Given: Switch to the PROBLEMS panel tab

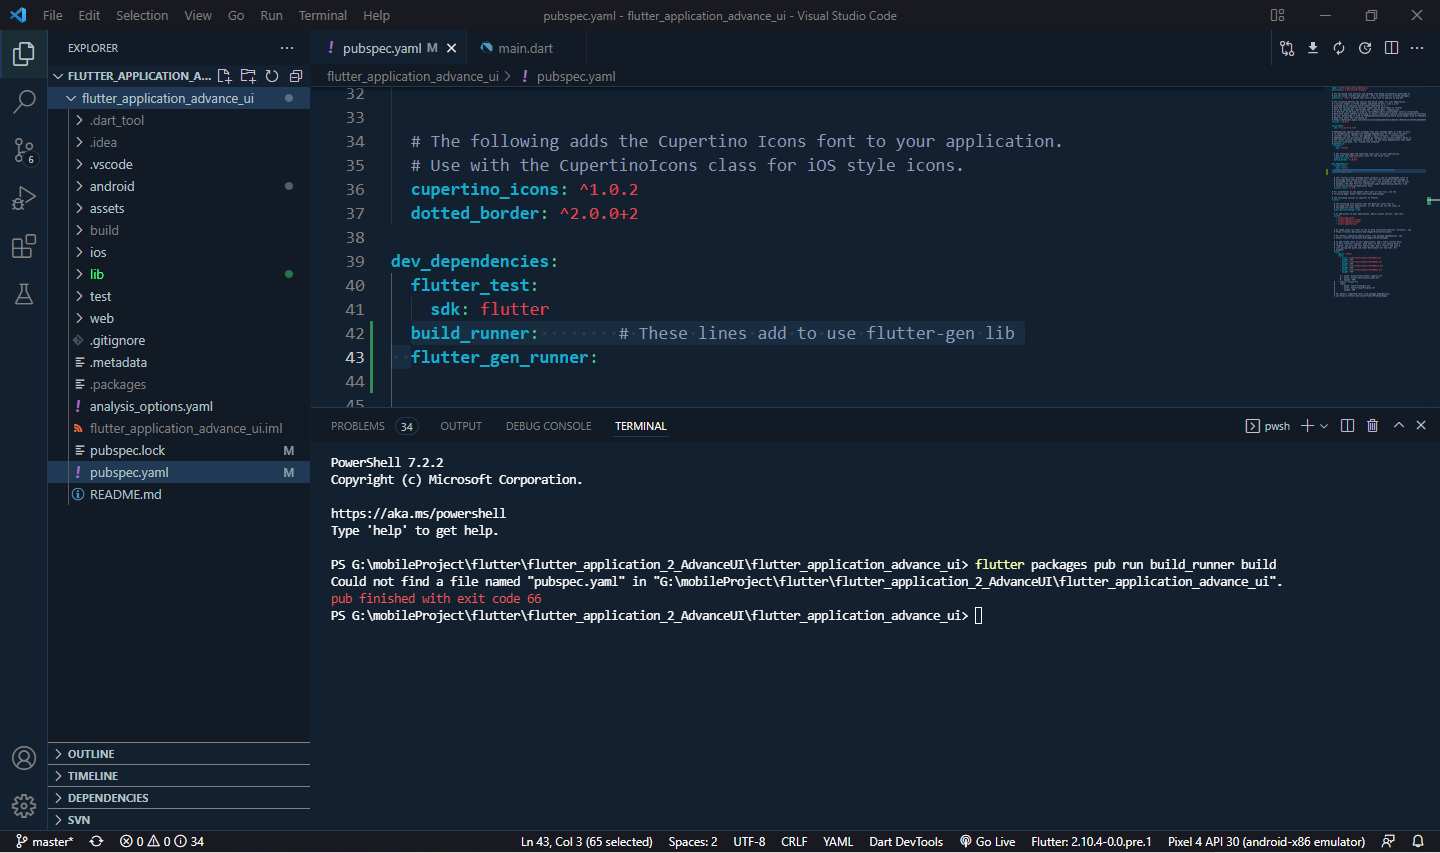Looking at the screenshot, I should 373,426.
